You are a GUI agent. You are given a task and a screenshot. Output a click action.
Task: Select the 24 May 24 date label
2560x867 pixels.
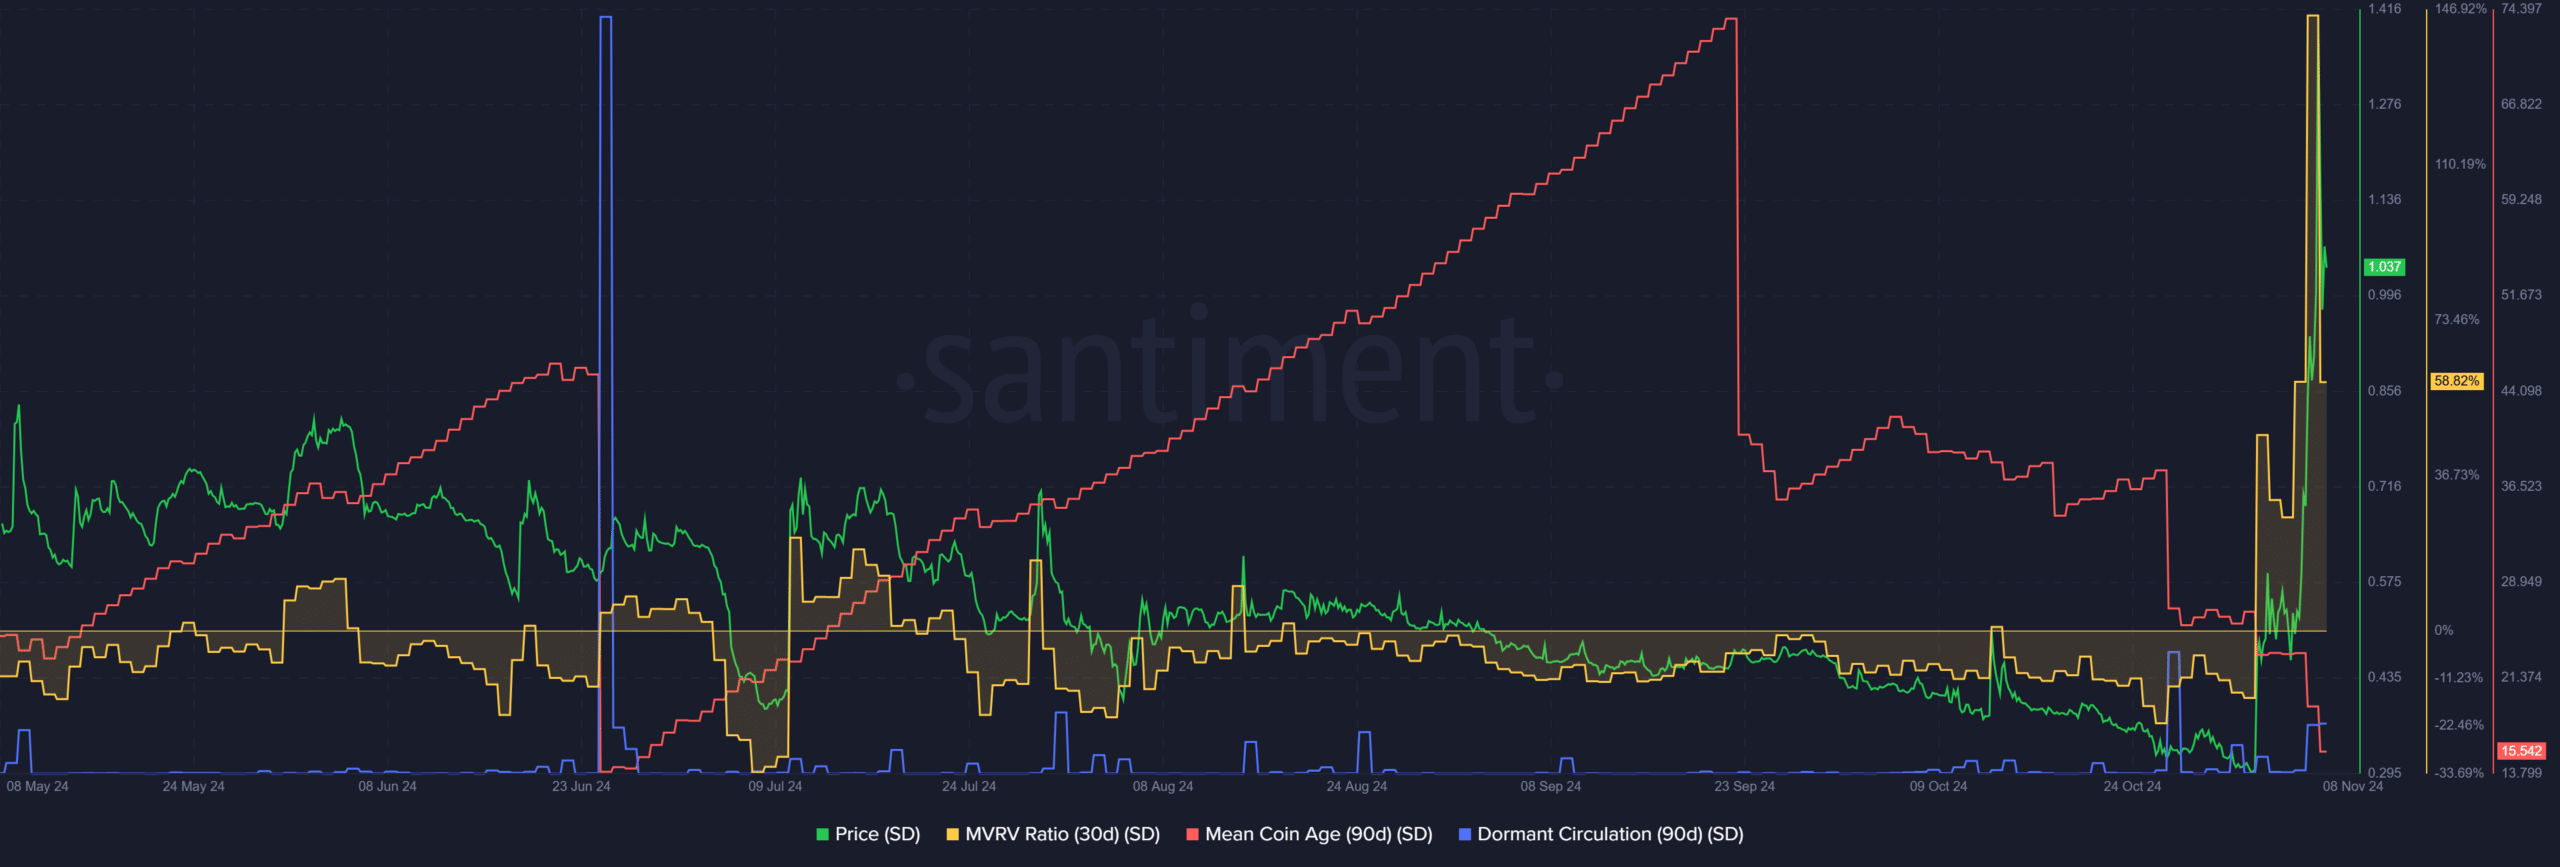pyautogui.click(x=193, y=787)
